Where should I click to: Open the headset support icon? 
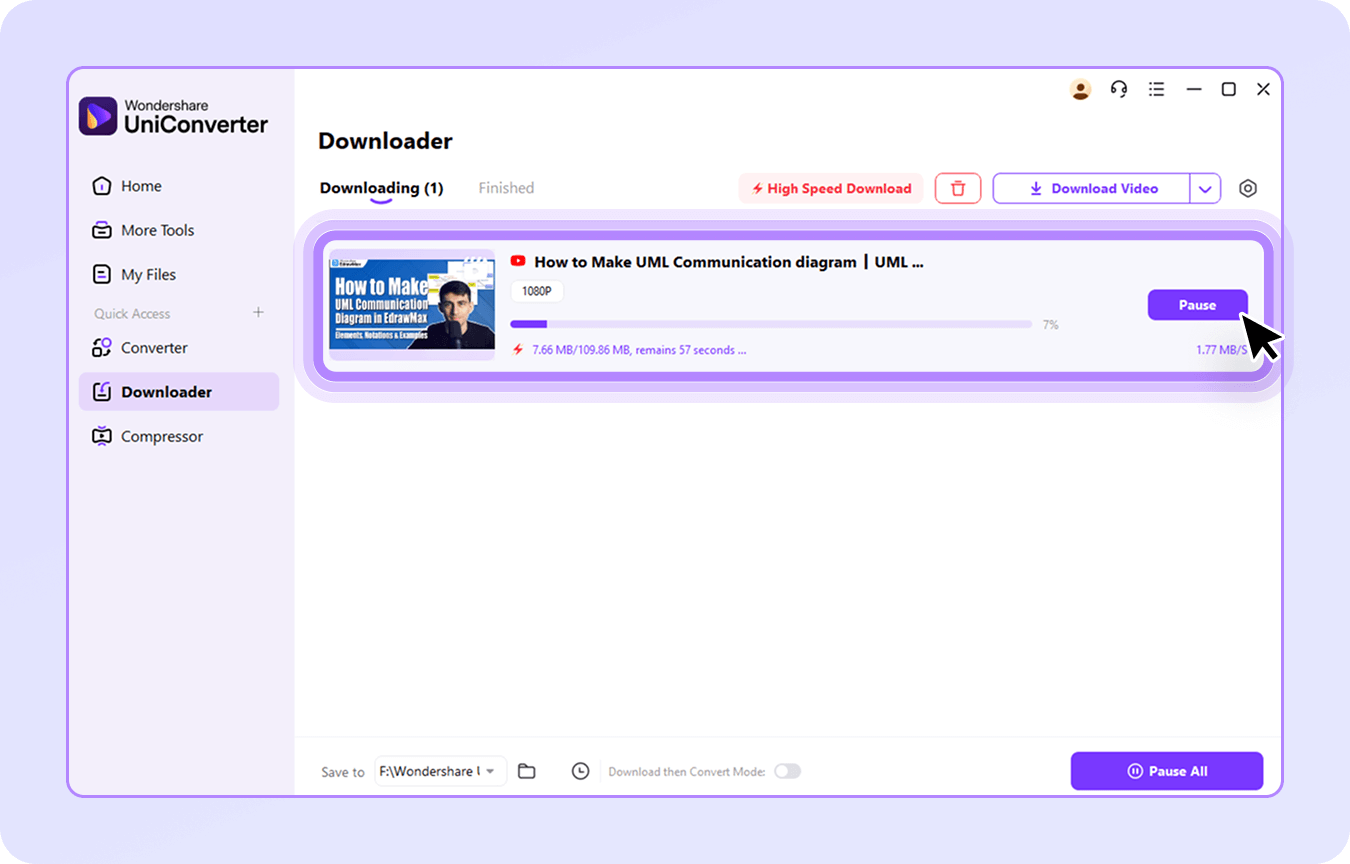[x=1119, y=89]
